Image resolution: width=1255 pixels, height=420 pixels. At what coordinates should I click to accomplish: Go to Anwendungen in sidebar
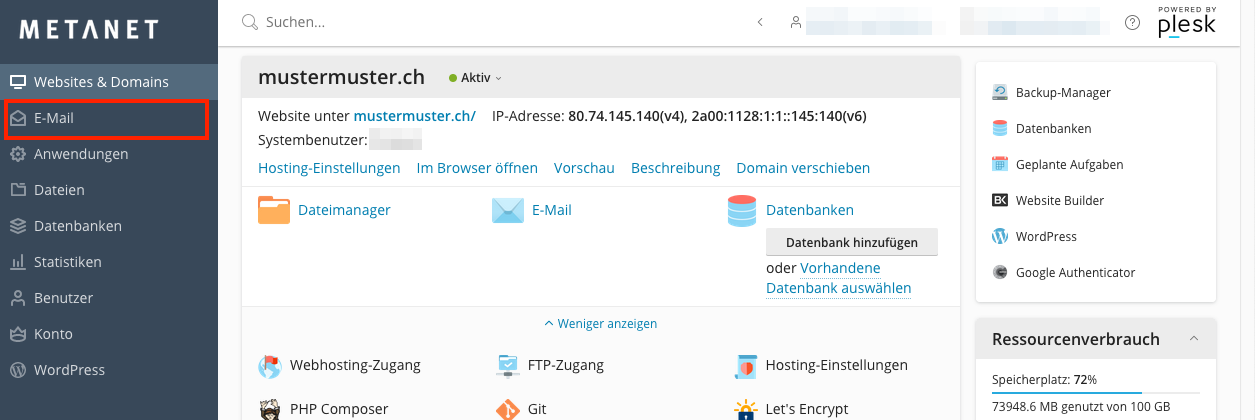[x=81, y=154]
